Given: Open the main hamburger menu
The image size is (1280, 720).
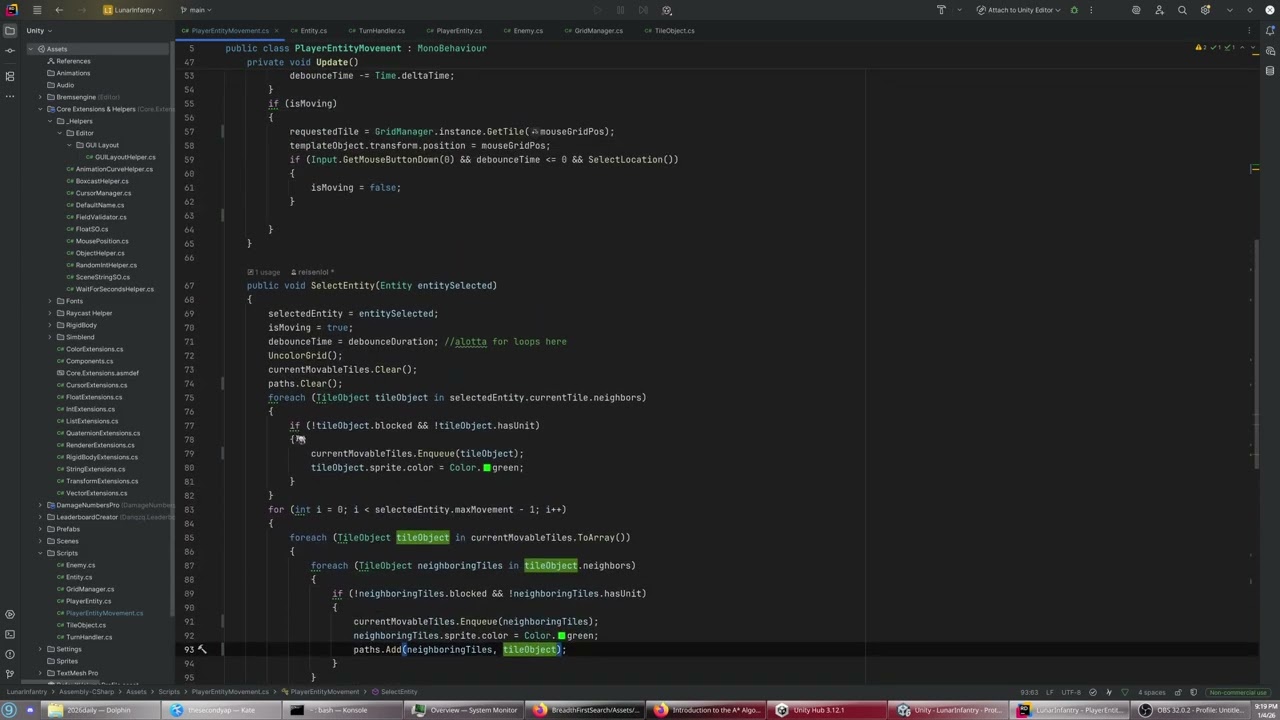Looking at the screenshot, I should point(37,10).
